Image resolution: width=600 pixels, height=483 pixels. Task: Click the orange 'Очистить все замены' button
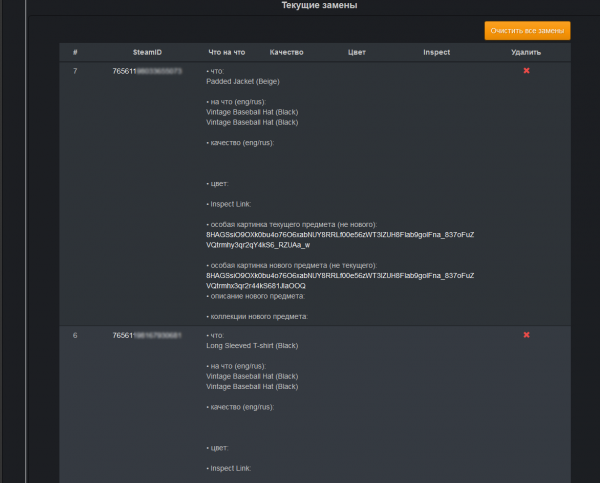coord(527,31)
